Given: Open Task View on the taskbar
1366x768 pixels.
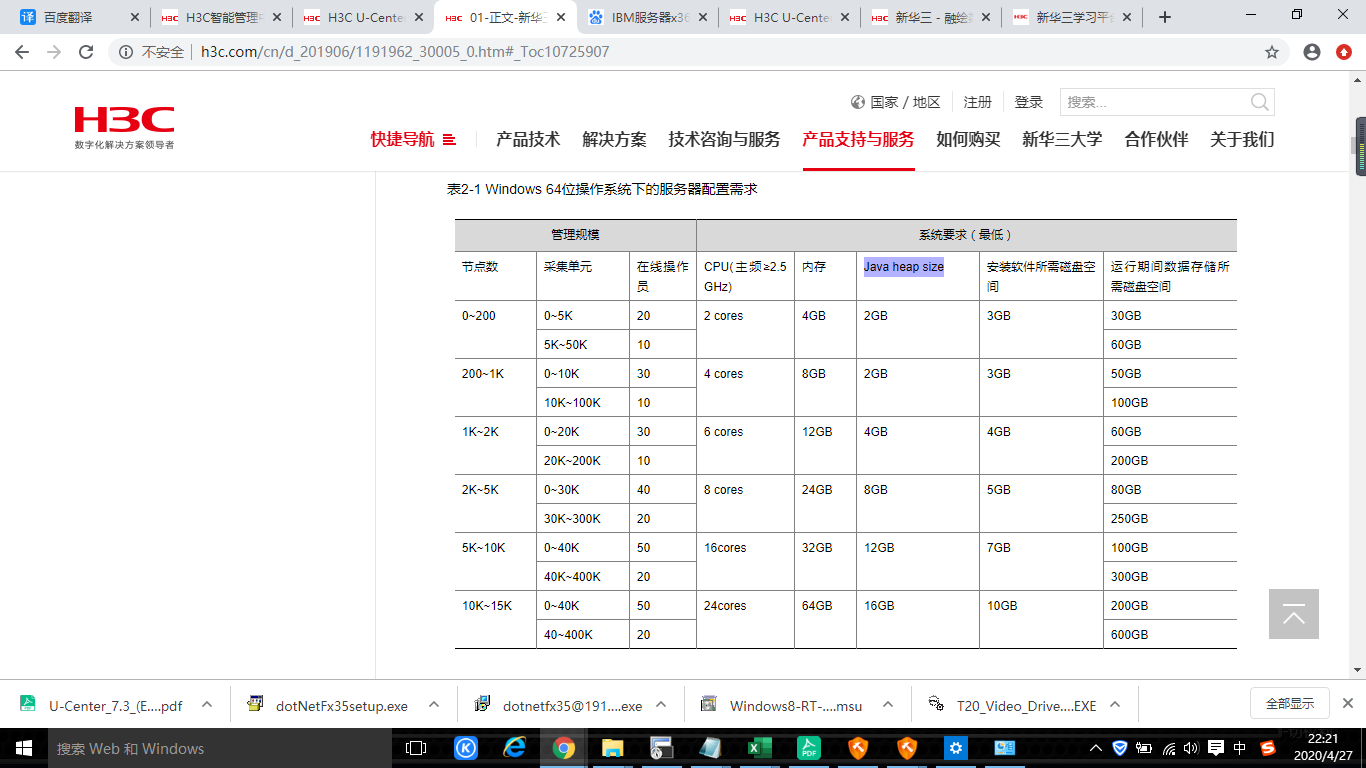Looking at the screenshot, I should click(x=416, y=748).
